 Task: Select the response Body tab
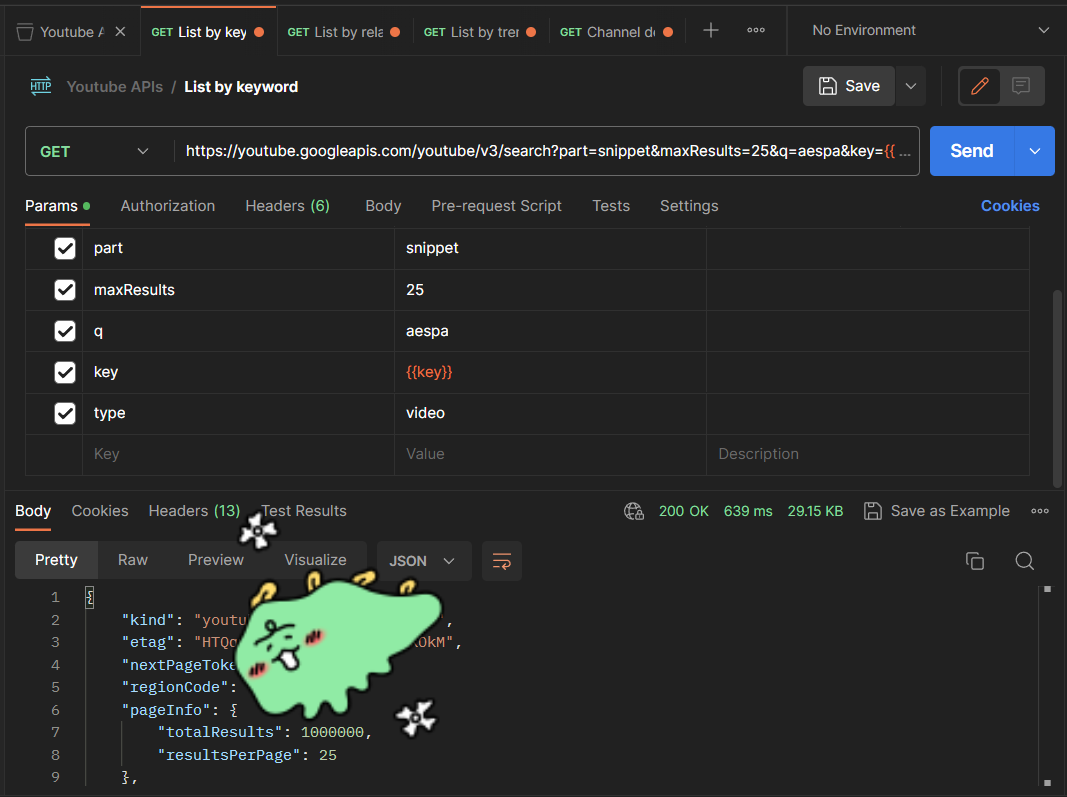pos(33,511)
